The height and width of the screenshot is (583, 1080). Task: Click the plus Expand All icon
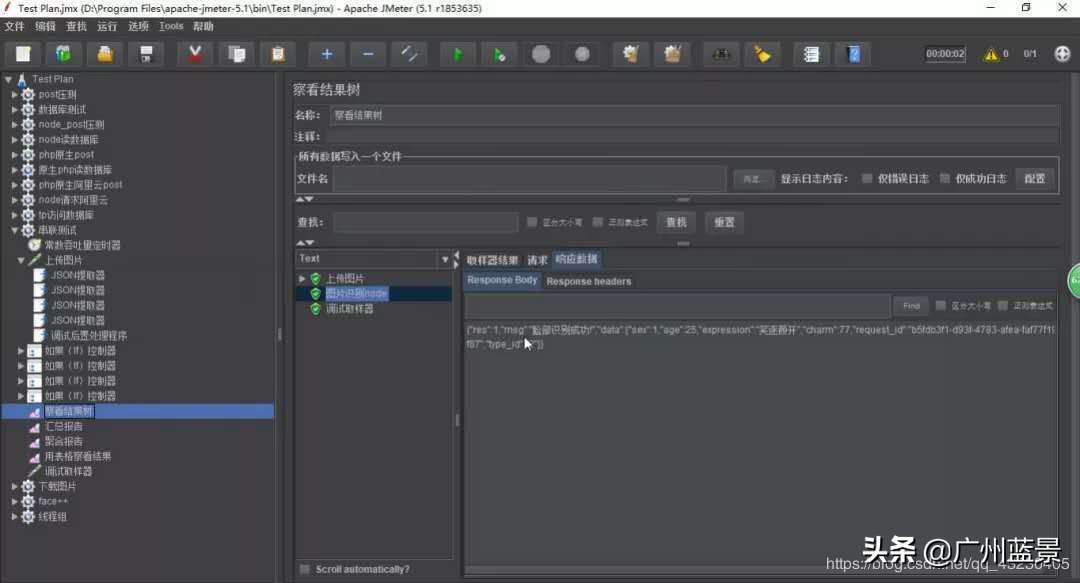[x=326, y=54]
